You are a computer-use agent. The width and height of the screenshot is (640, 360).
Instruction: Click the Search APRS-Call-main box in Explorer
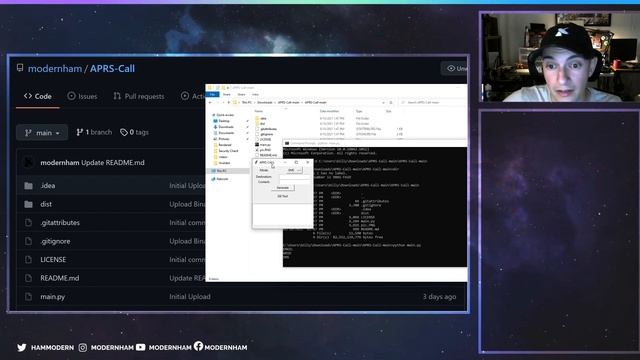(x=433, y=102)
